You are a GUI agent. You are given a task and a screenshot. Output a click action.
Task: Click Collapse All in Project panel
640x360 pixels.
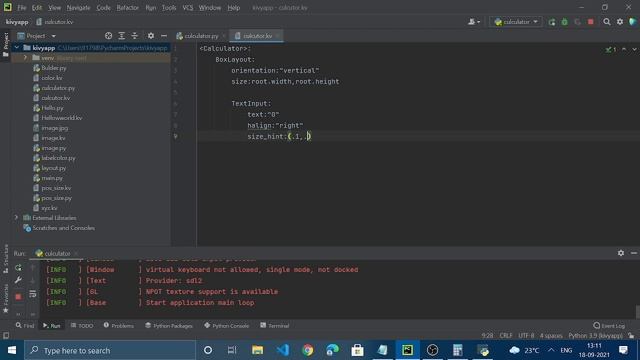pos(135,36)
